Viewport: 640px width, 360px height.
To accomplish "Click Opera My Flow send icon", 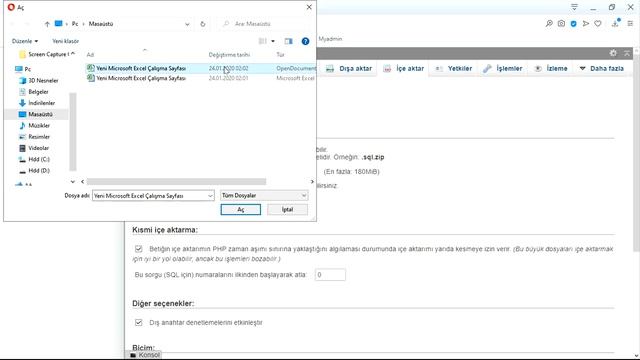I will (586, 24).
